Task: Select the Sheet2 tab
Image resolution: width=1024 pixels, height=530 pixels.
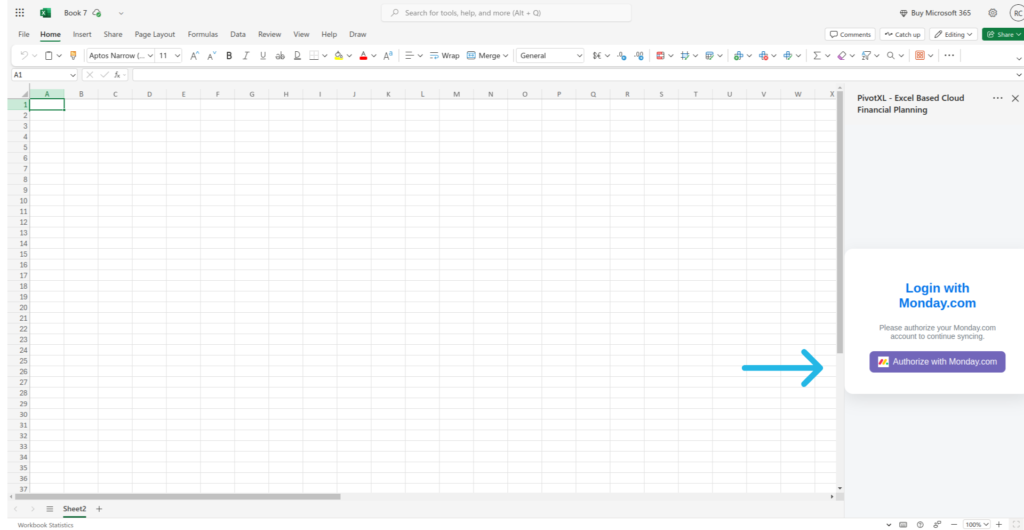Action: pyautogui.click(x=74, y=509)
